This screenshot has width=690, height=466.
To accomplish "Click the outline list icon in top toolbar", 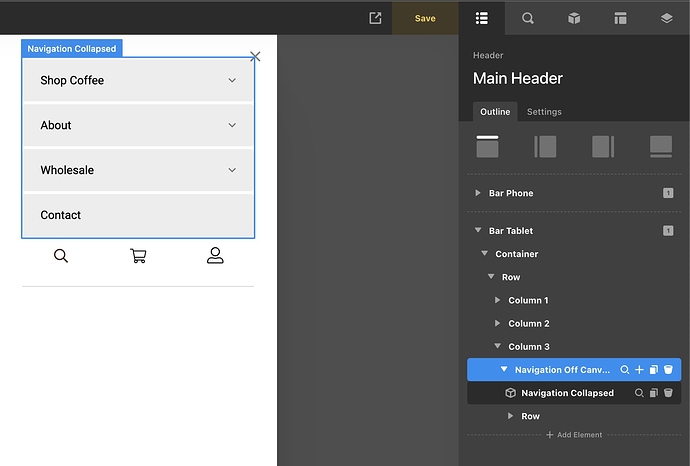I will (x=482, y=18).
